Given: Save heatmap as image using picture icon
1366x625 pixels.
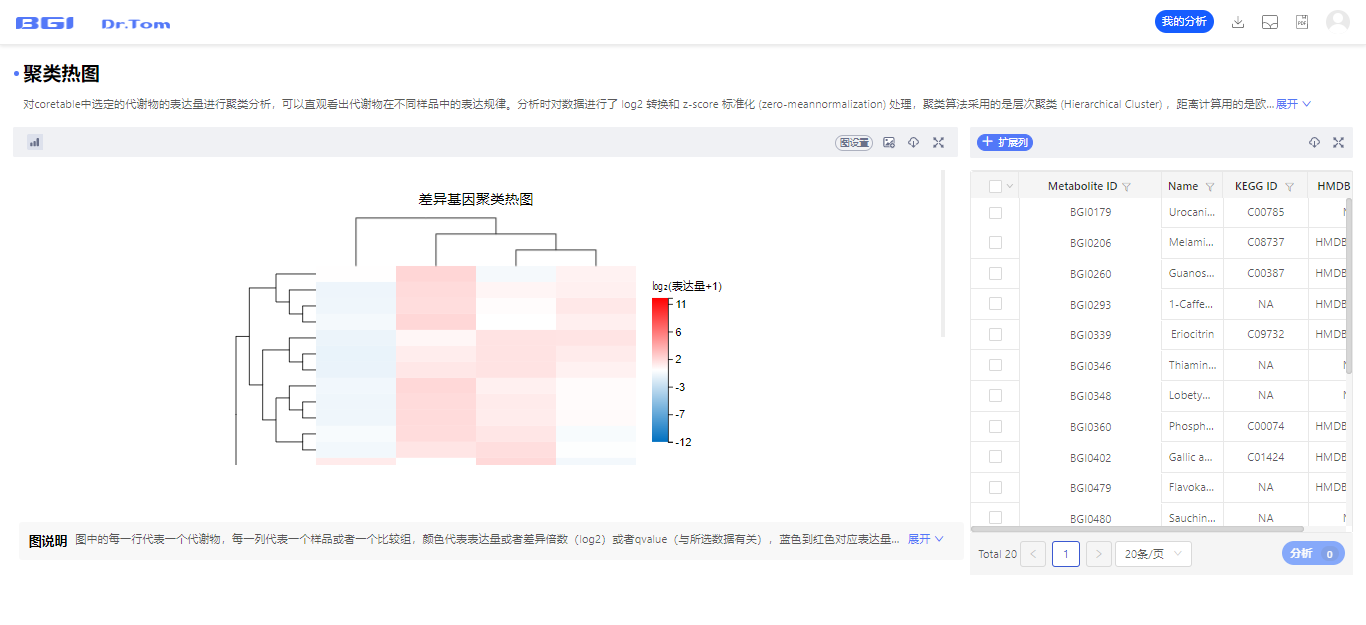Looking at the screenshot, I should pos(889,143).
